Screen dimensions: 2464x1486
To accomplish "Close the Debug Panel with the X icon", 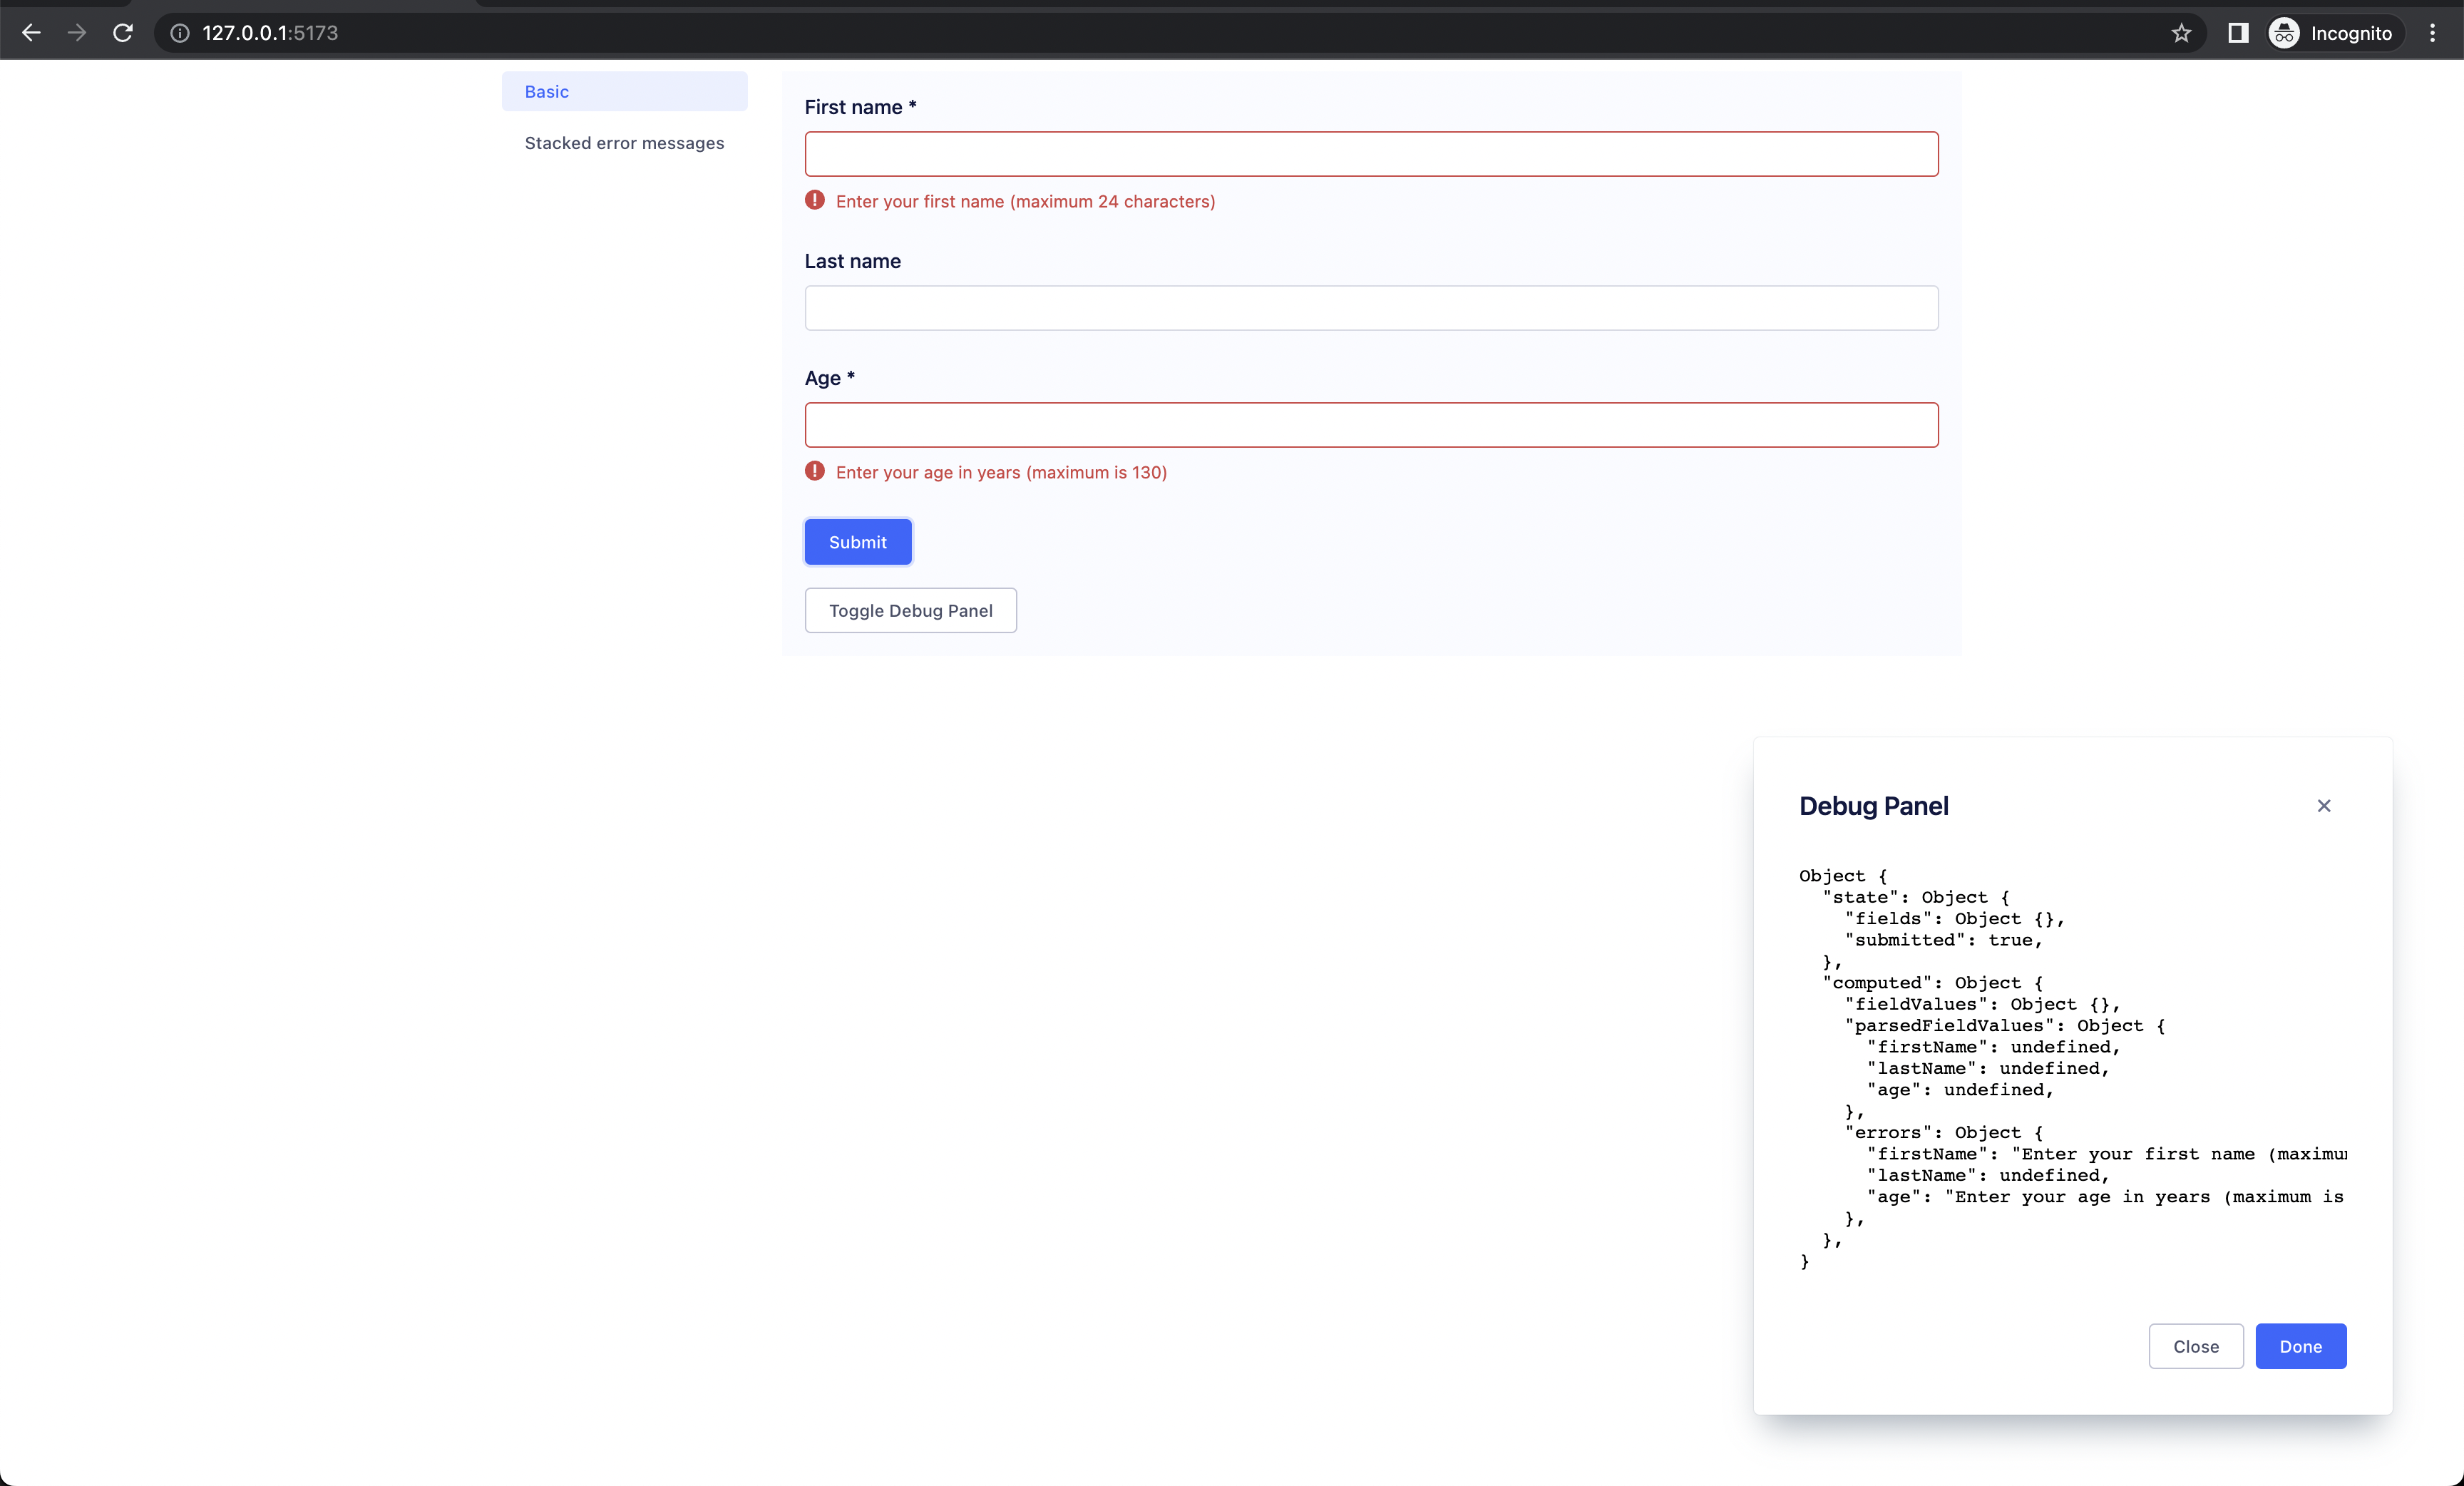I will [x=2323, y=806].
